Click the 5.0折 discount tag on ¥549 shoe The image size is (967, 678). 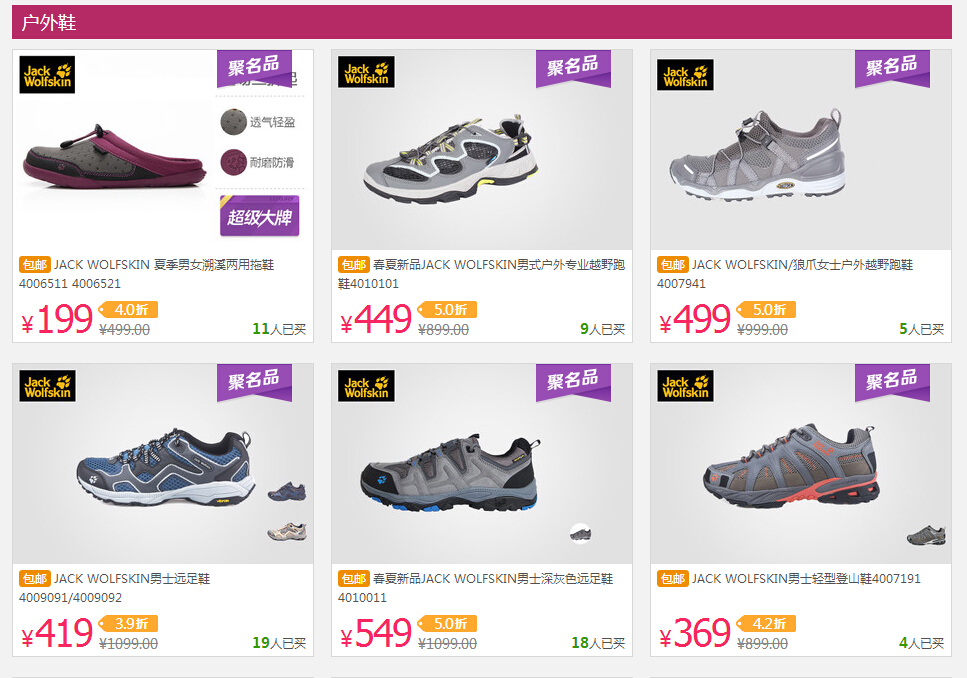[x=448, y=624]
